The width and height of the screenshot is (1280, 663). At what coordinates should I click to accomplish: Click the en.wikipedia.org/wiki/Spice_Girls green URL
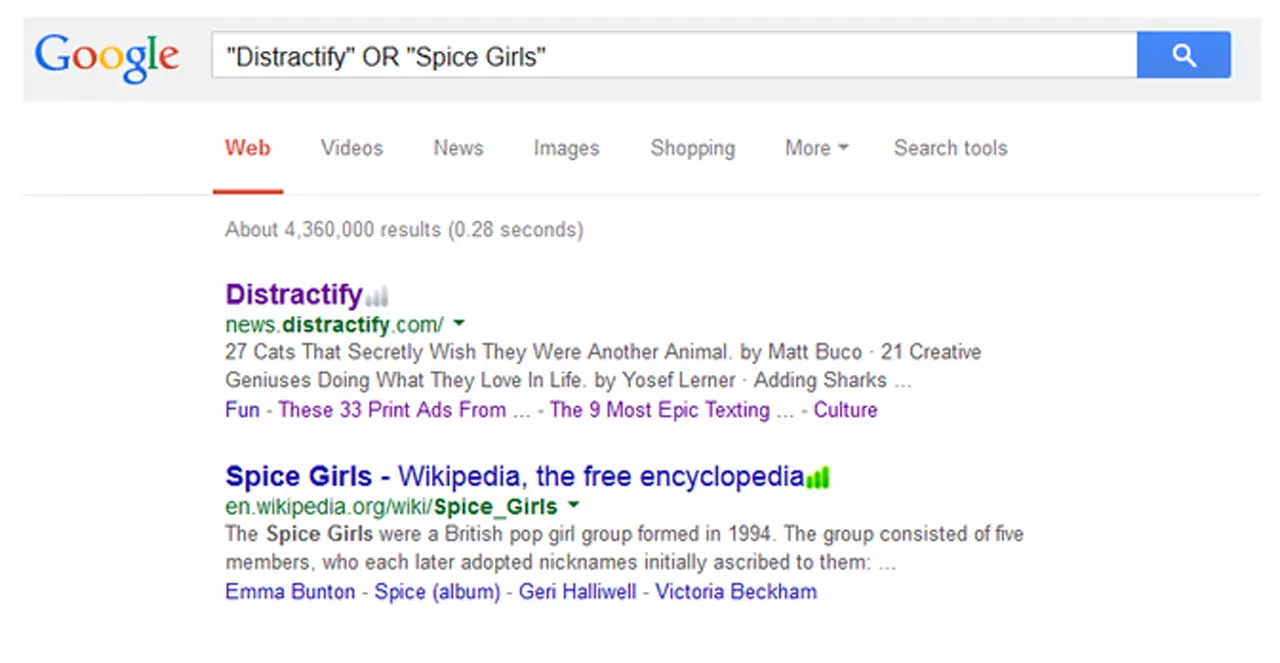click(x=392, y=507)
